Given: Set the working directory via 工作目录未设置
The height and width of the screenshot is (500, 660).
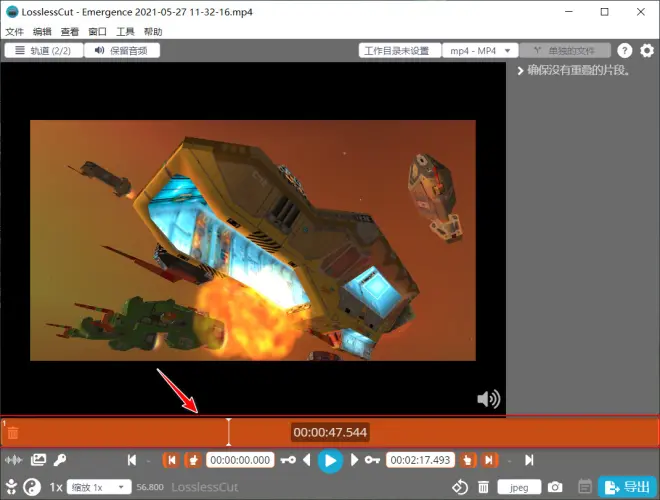Looking at the screenshot, I should click(x=399, y=51).
